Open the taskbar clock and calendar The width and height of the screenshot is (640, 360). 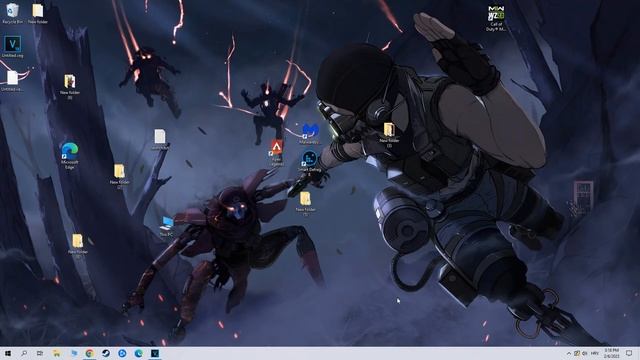(611, 353)
